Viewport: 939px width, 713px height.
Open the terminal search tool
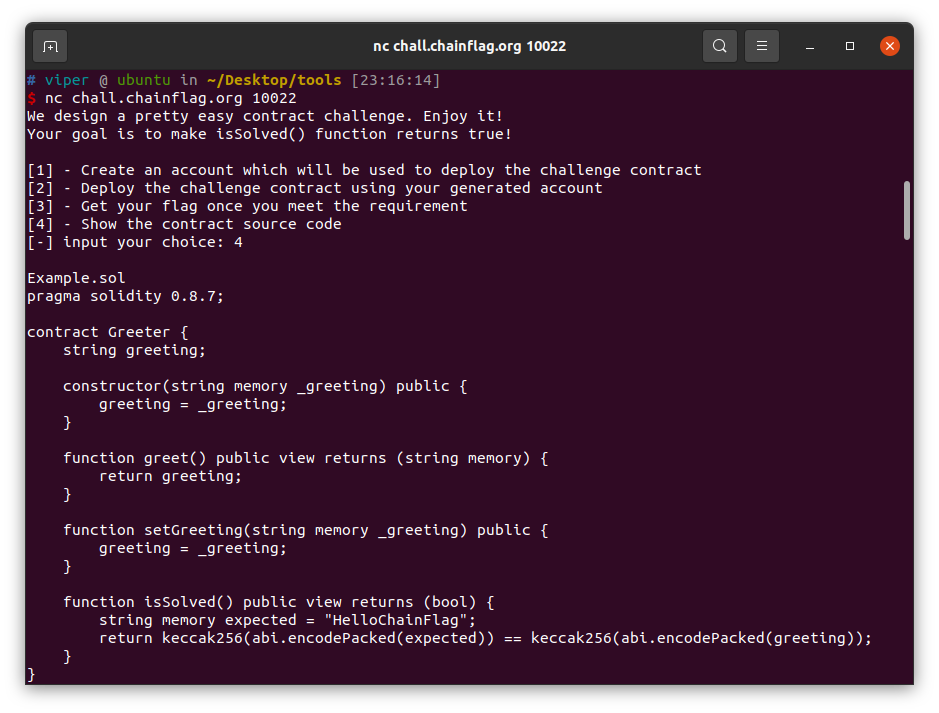point(719,46)
